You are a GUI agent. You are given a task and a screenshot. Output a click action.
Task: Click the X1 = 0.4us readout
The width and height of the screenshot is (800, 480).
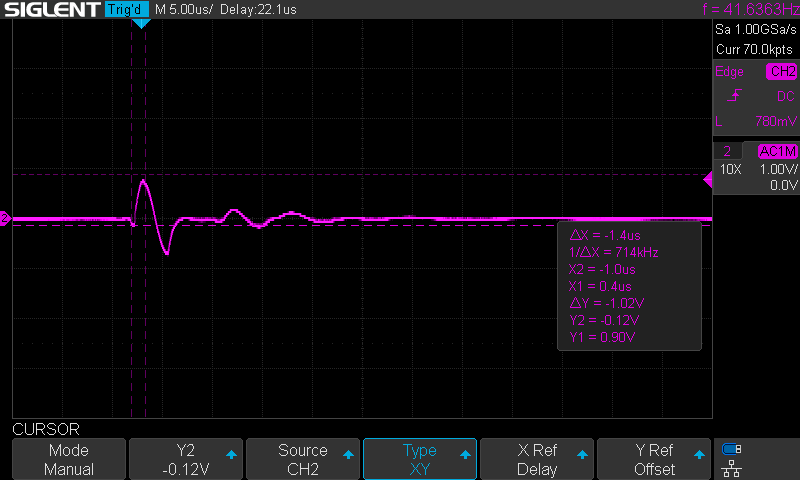coord(600,286)
